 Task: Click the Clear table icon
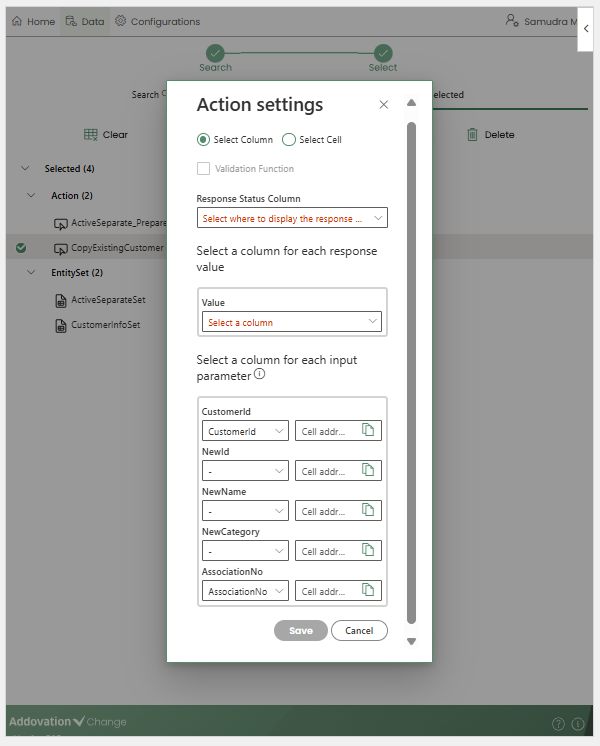tap(91, 135)
